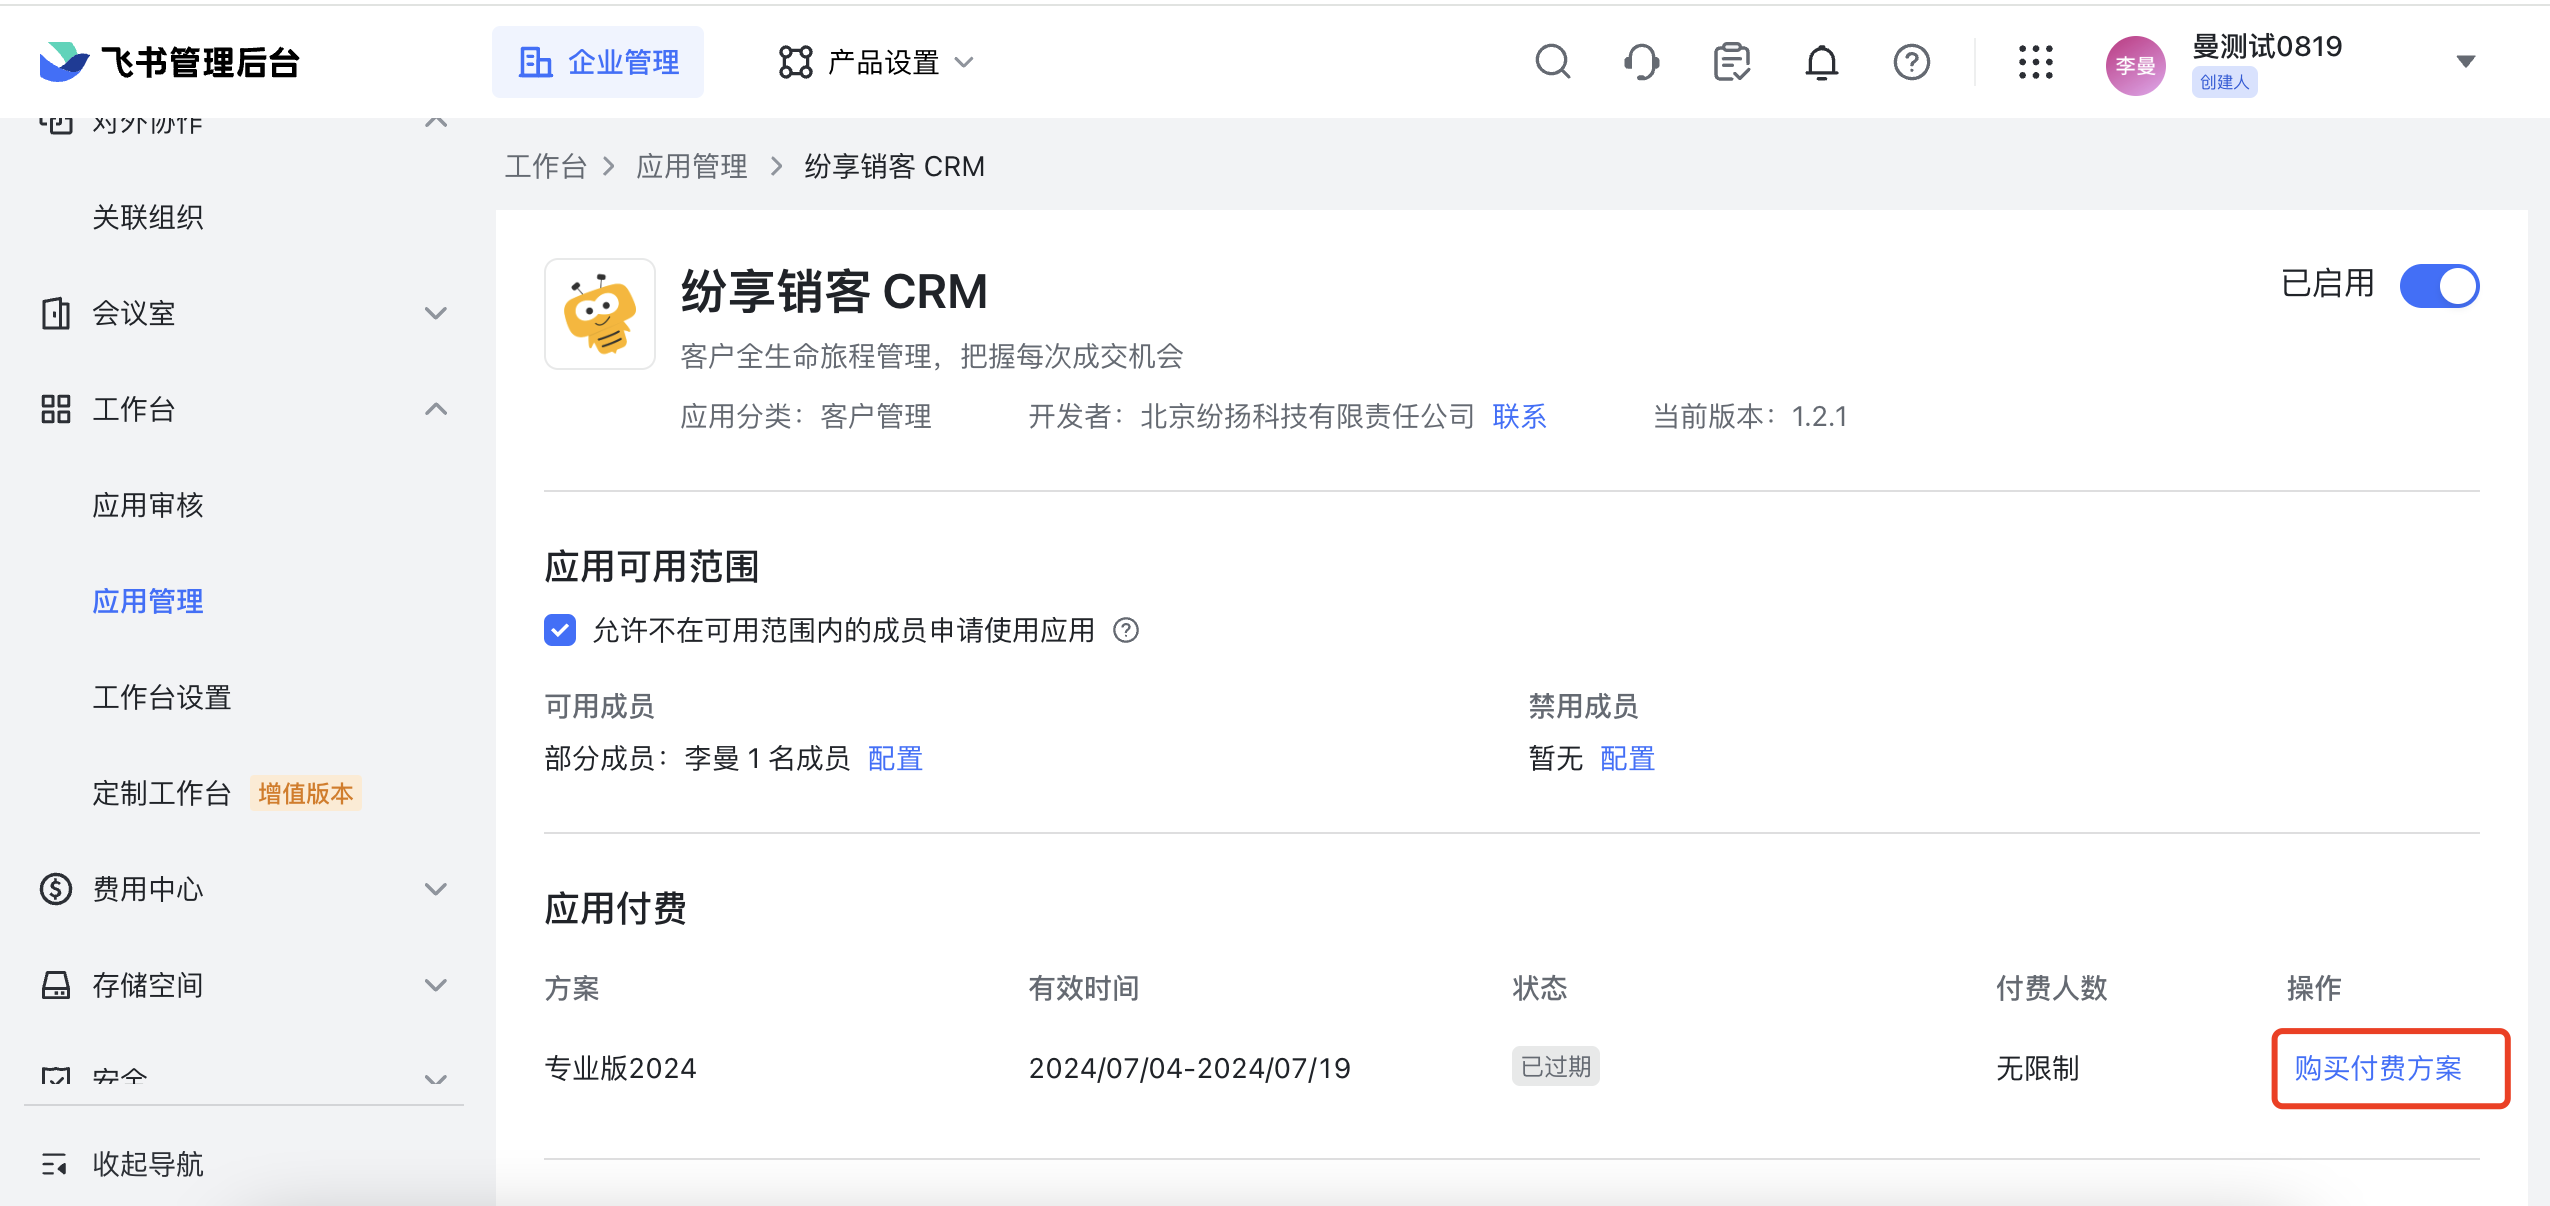Click the 产品设置 nodes icon
Viewport: 2550px width, 1206px height.
coord(795,62)
